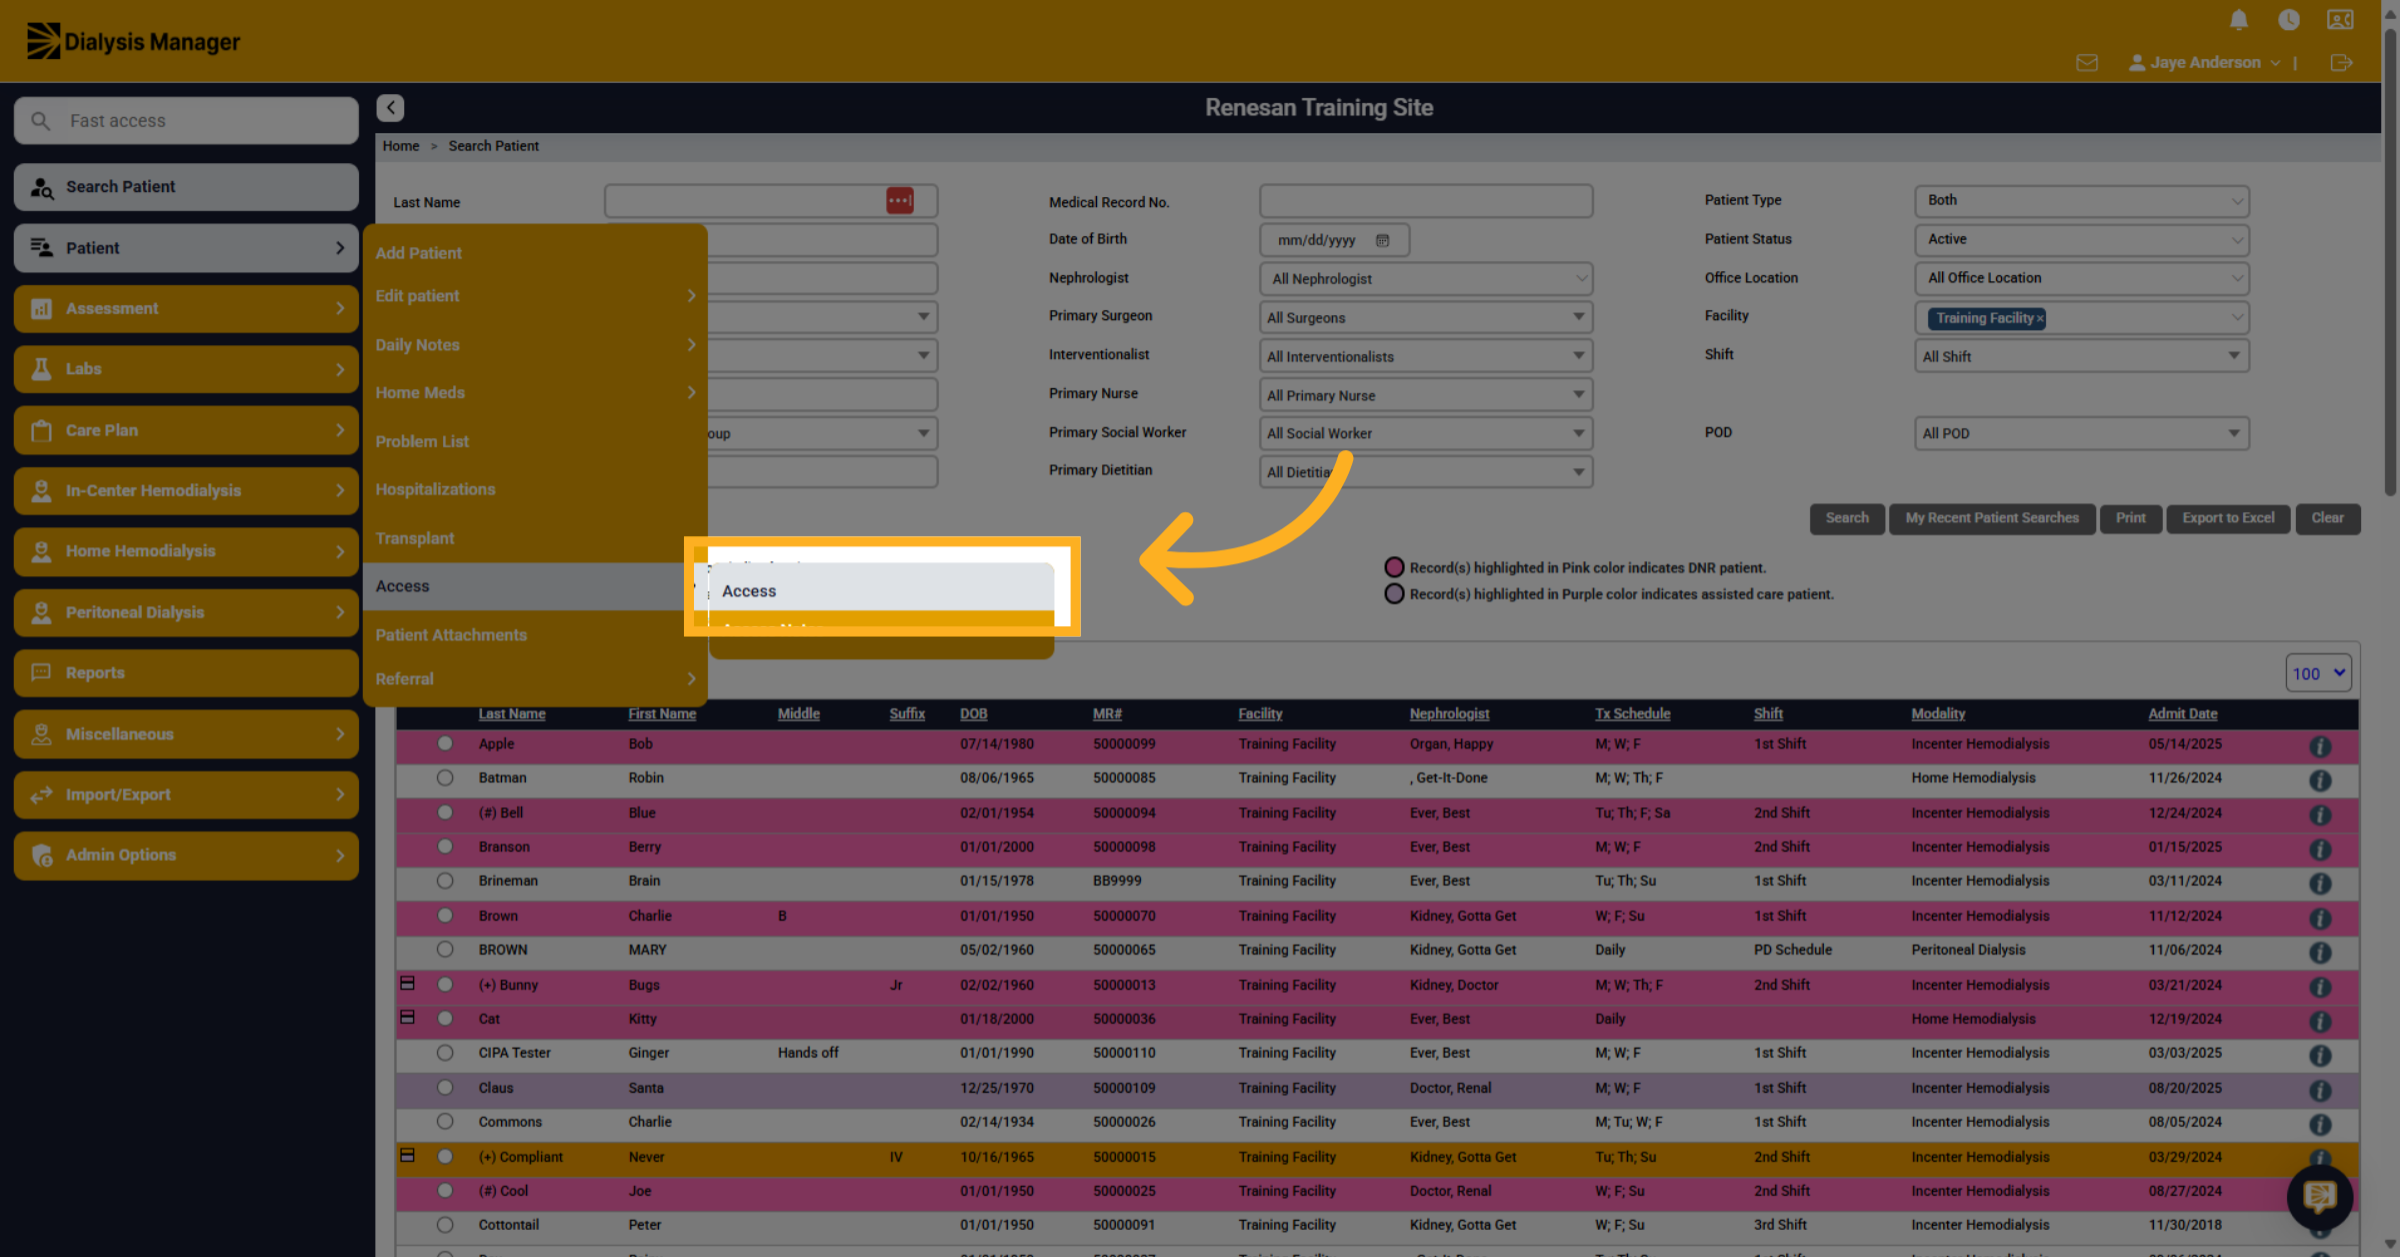This screenshot has height=1257, width=2400.
Task: Click the Clear button
Action: (2328, 518)
